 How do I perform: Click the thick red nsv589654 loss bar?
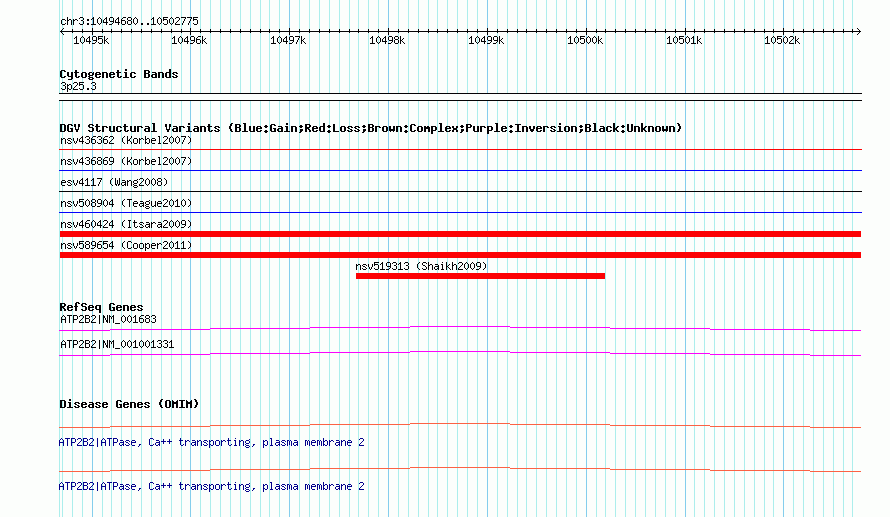(460, 255)
